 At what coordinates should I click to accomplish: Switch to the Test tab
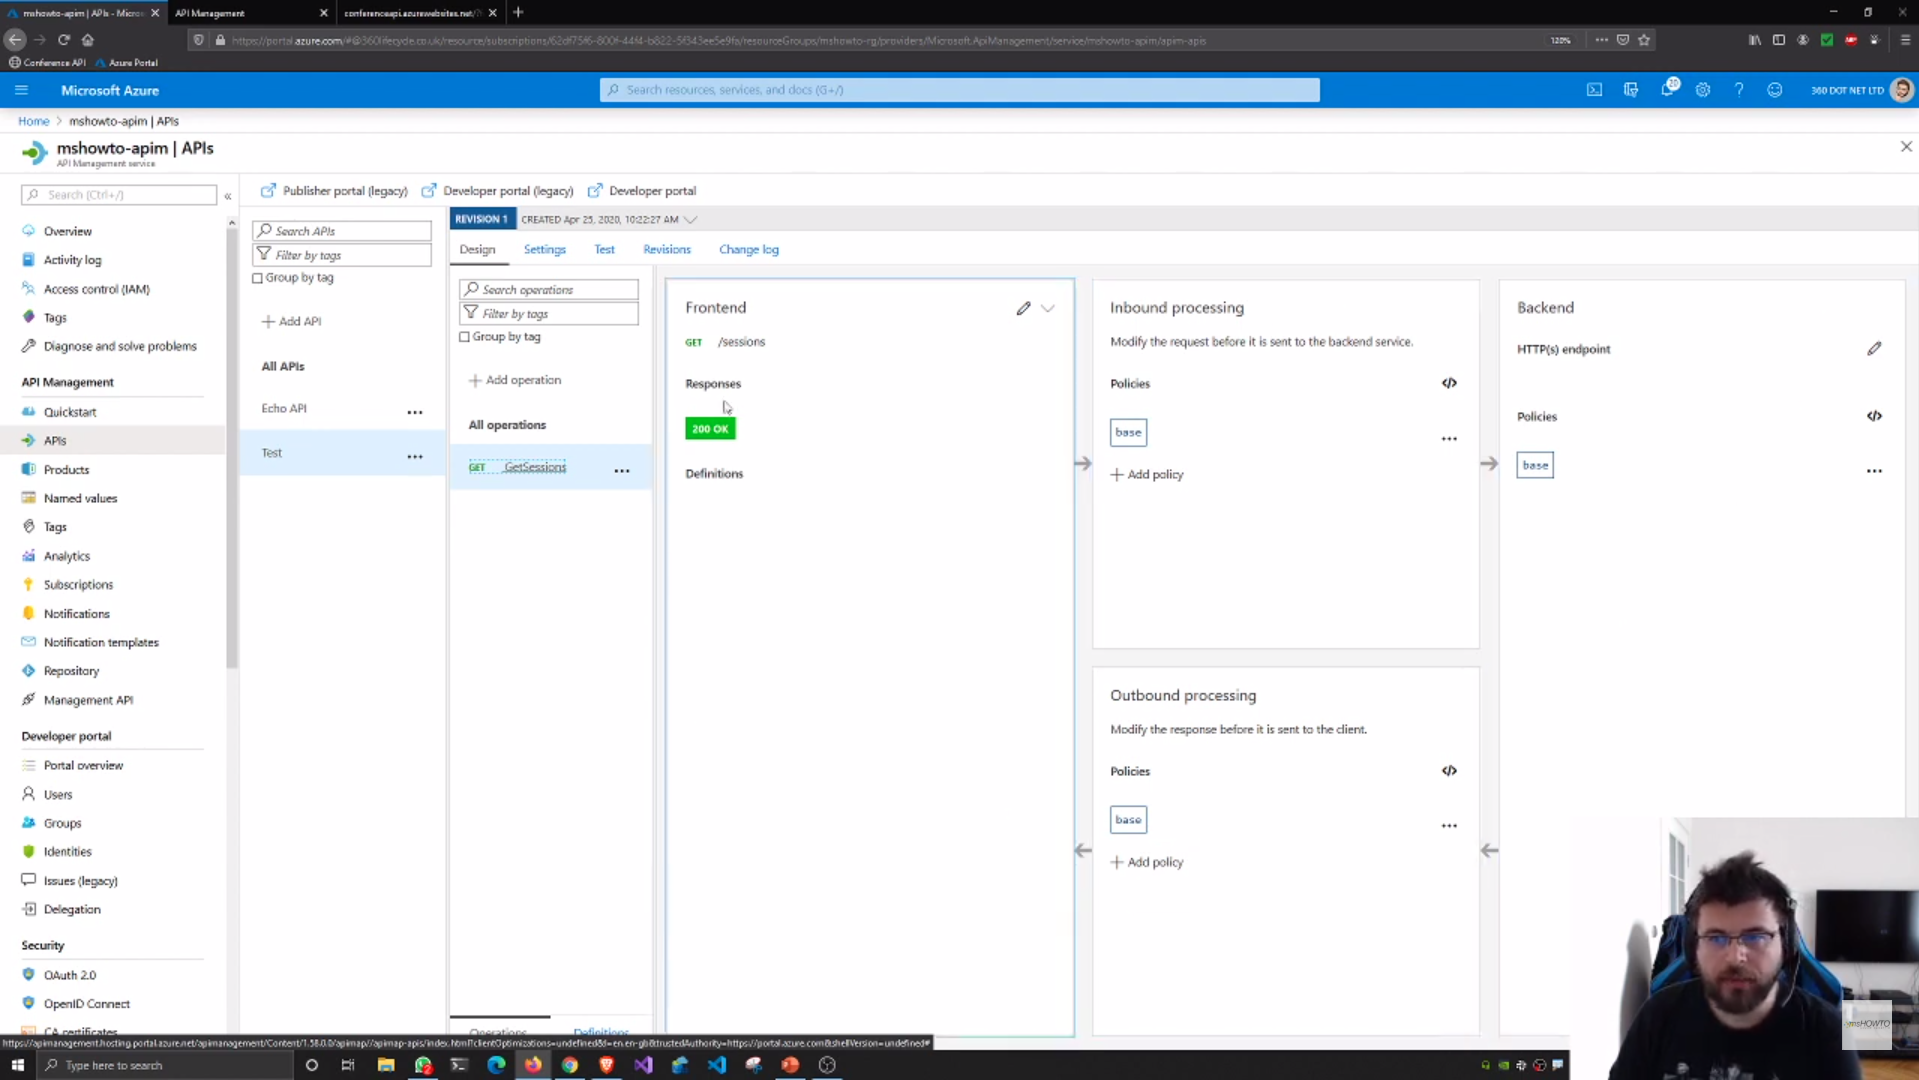pos(604,250)
